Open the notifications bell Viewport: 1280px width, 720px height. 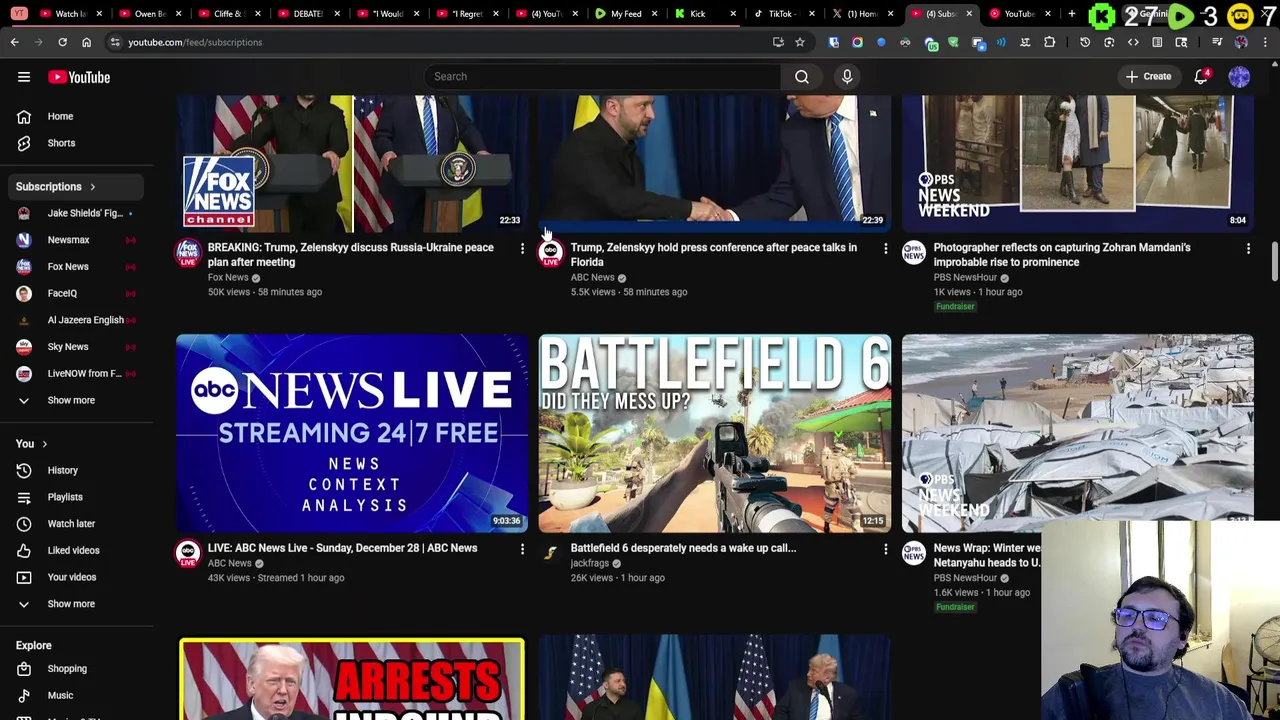(1201, 77)
